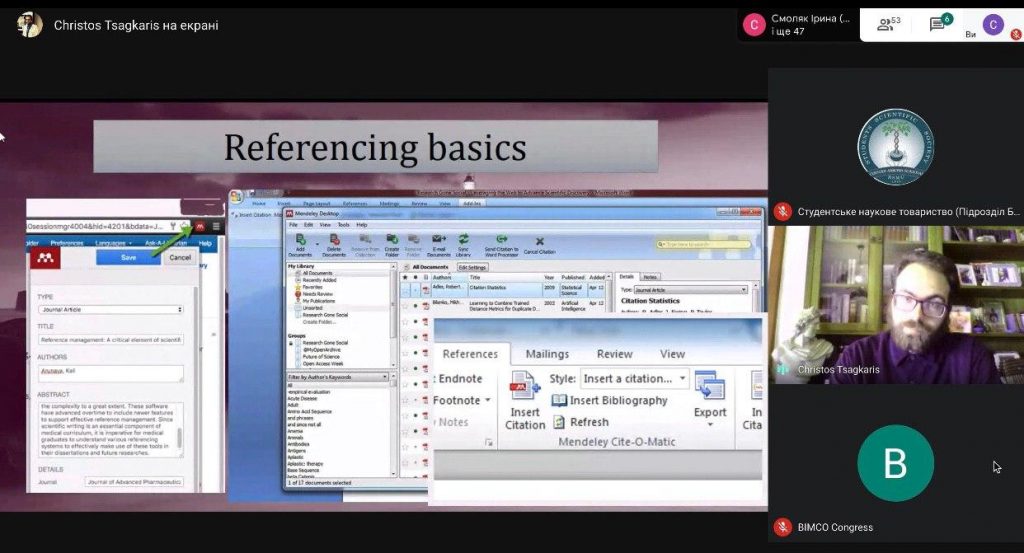The width and height of the screenshot is (1024, 553).
Task: Click the abstract text box scrollbar
Action: pyautogui.click(x=180, y=436)
